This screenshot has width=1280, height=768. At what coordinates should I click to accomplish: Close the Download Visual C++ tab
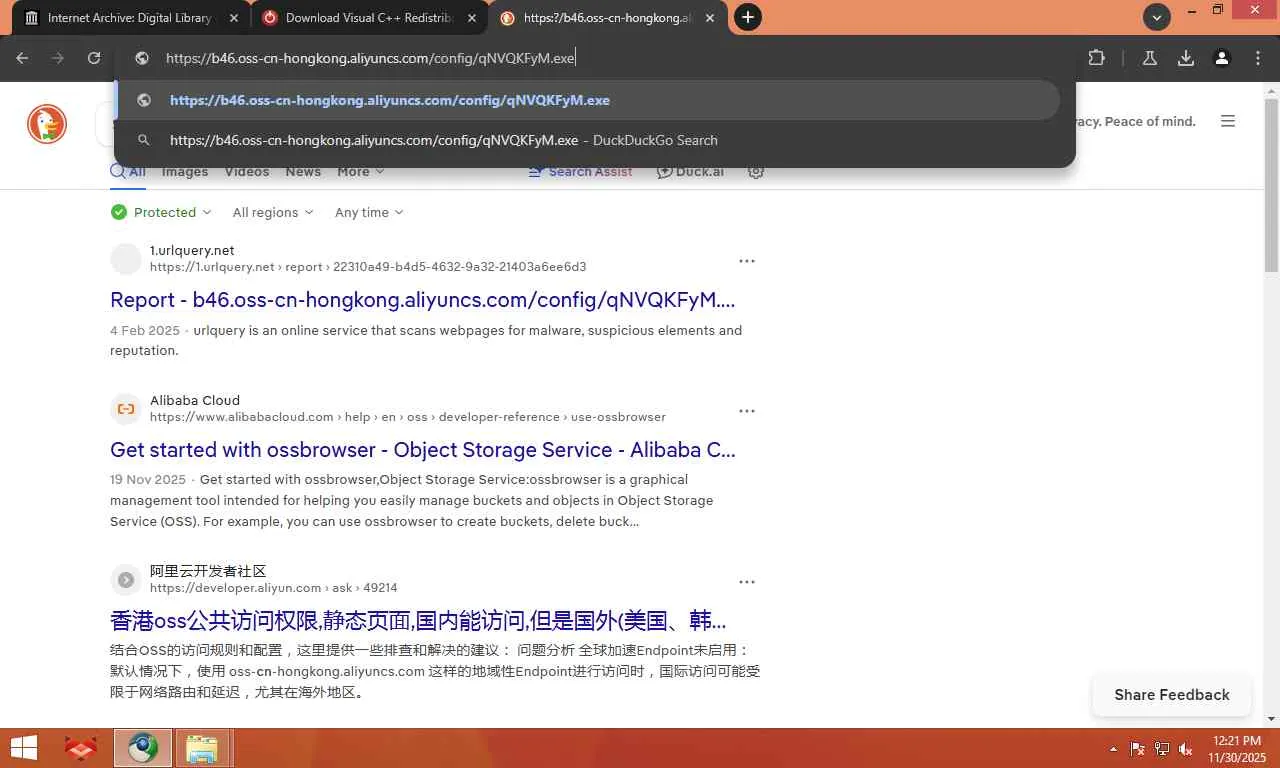(x=472, y=18)
